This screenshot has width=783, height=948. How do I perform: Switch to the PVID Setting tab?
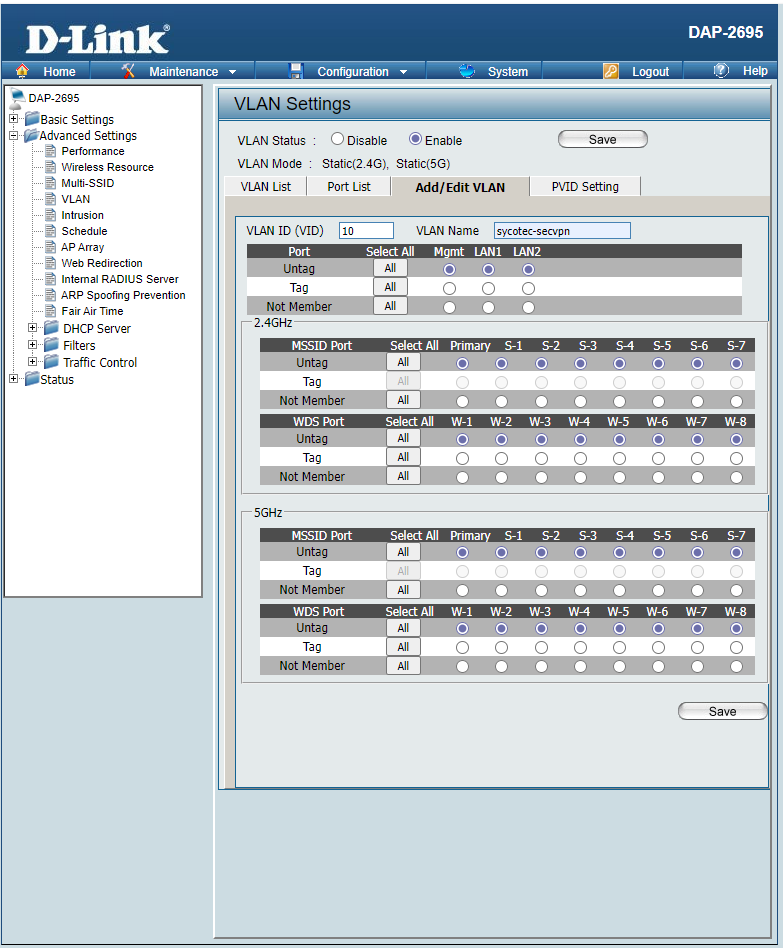pyautogui.click(x=585, y=187)
